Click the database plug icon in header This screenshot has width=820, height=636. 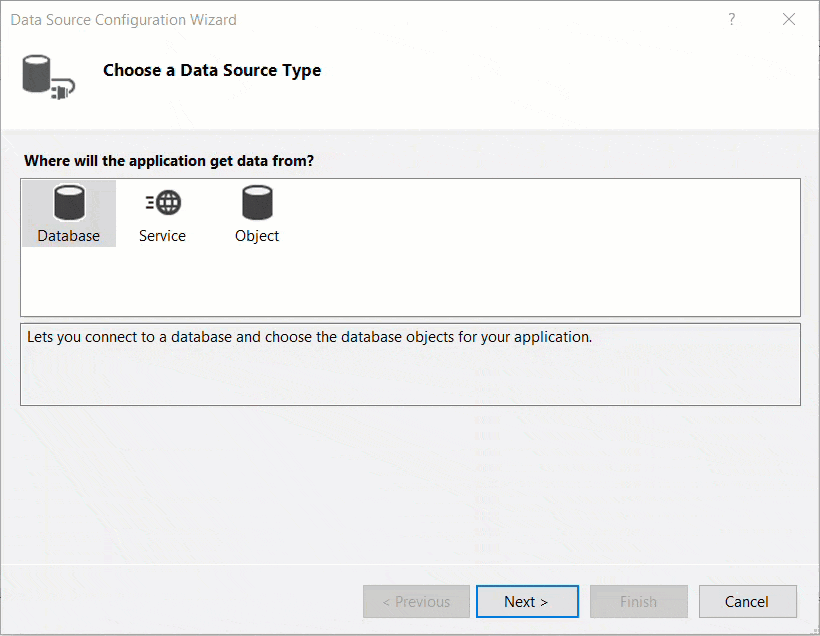point(47,77)
